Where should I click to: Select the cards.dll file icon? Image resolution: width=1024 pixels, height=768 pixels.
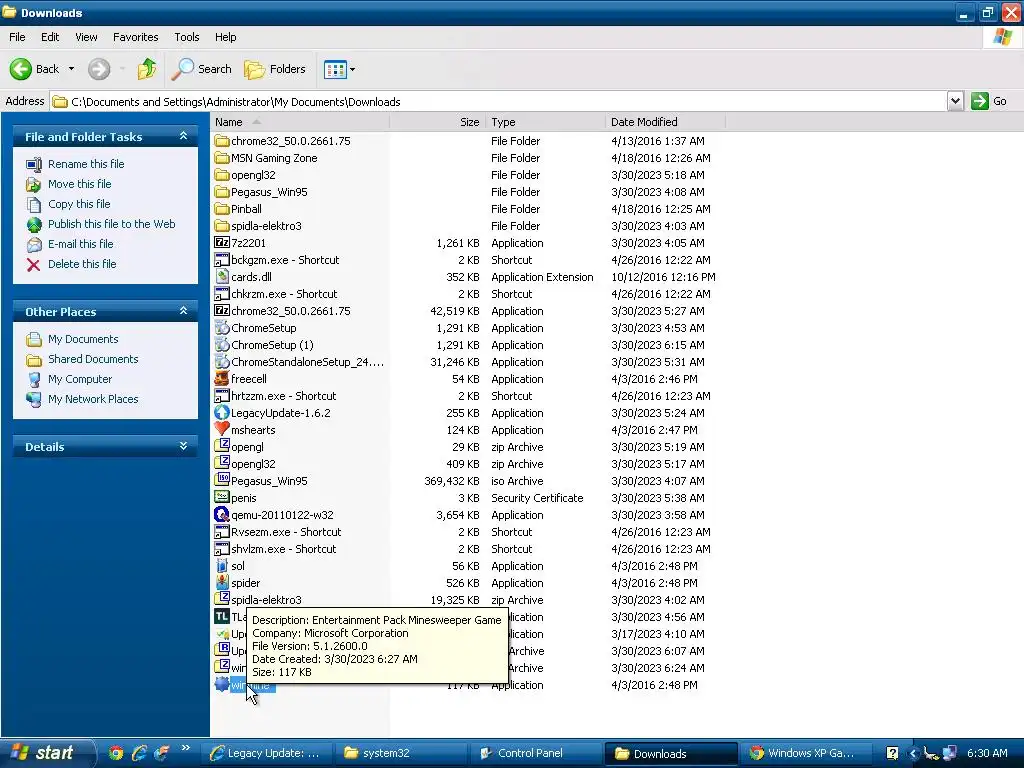222,276
